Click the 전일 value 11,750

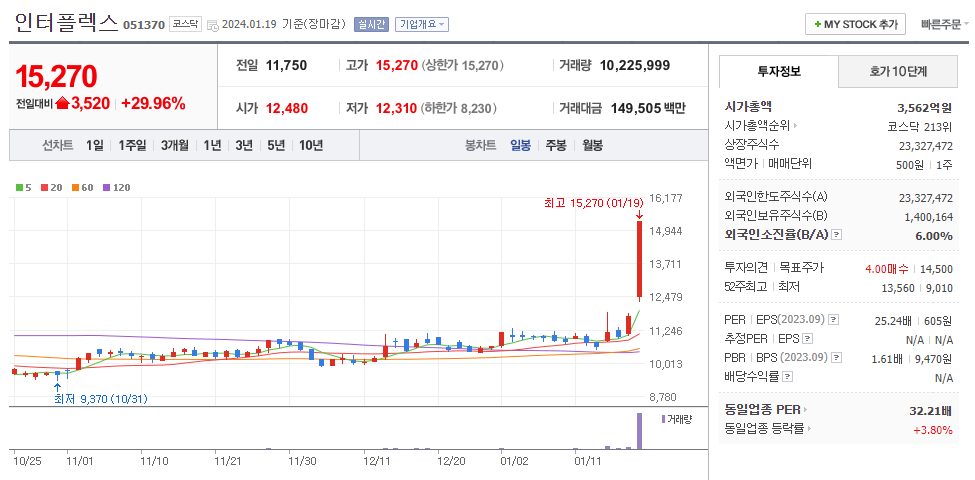click(x=287, y=65)
